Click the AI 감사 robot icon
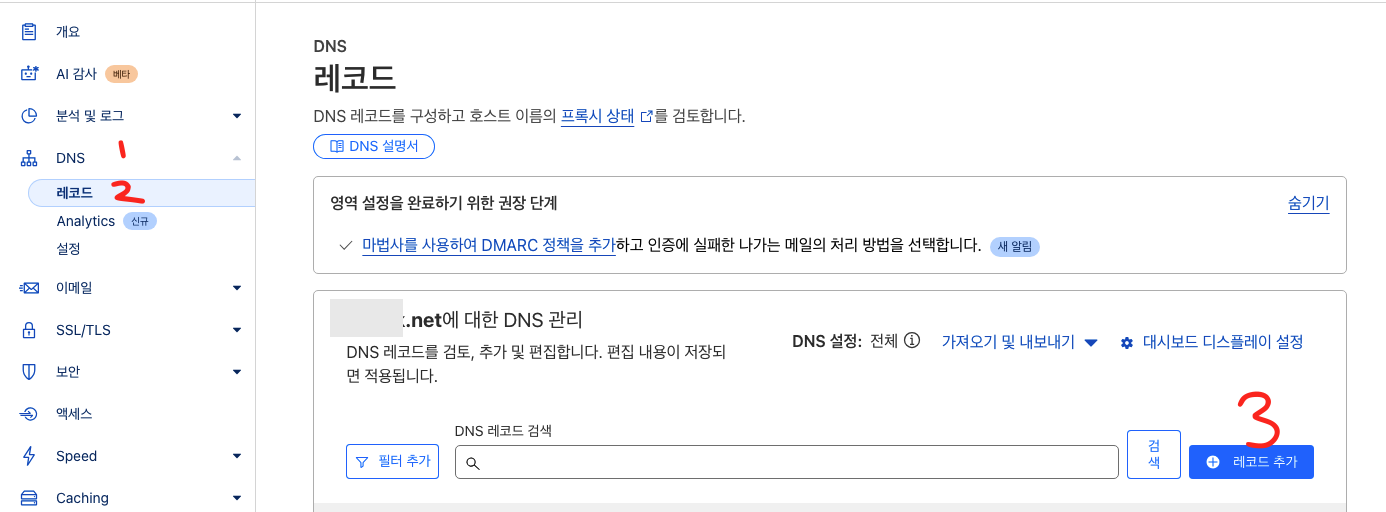 (x=29, y=74)
